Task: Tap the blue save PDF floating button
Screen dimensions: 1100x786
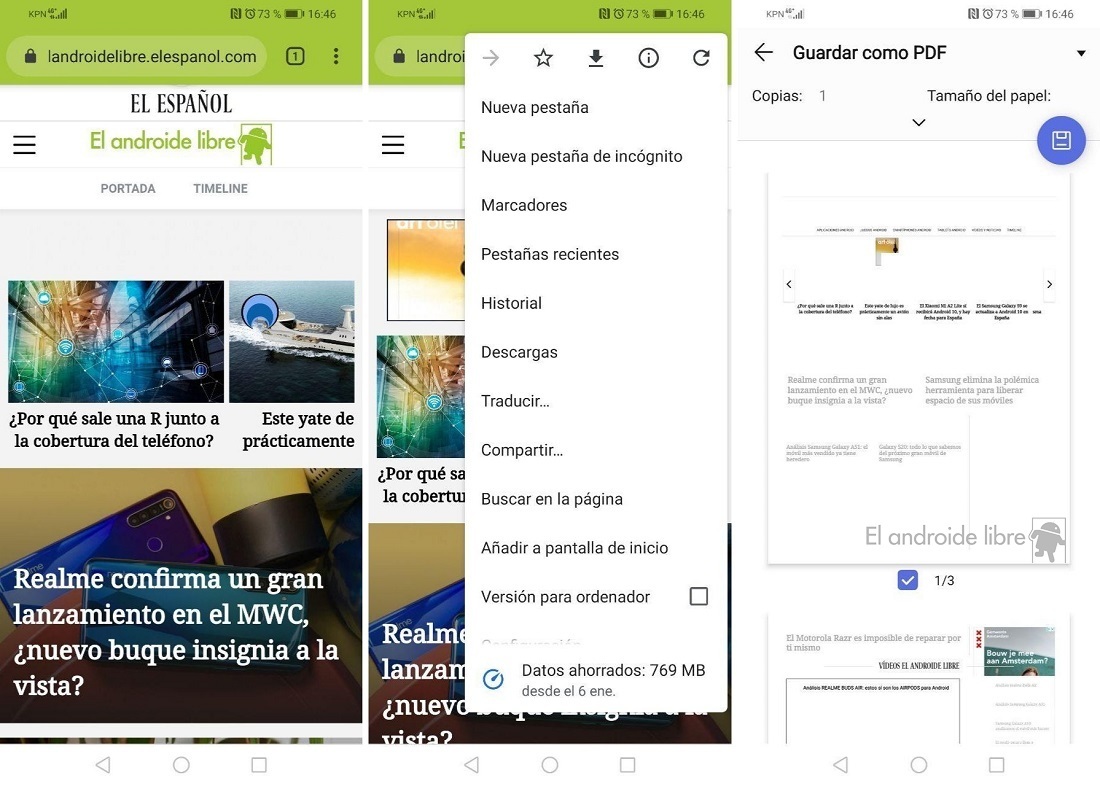Action: pyautogui.click(x=1061, y=140)
